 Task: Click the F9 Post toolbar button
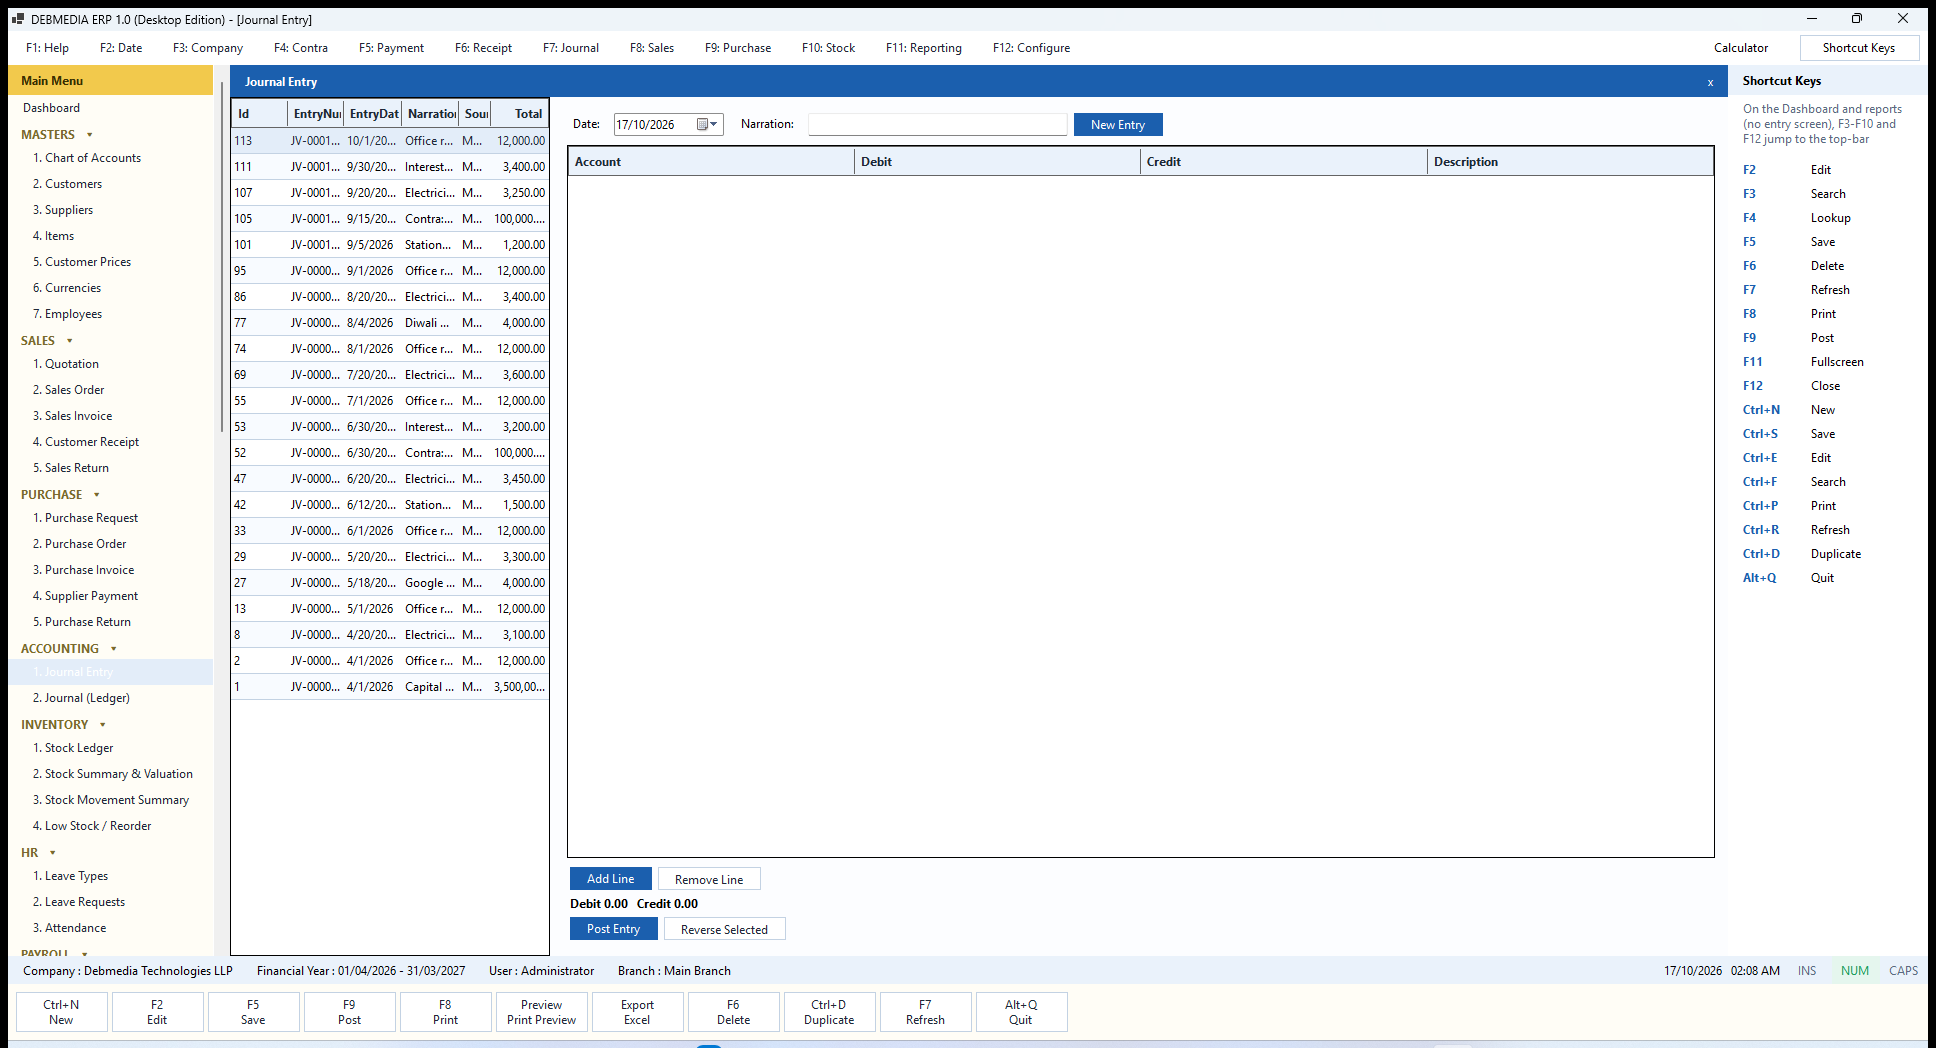[x=349, y=1012]
